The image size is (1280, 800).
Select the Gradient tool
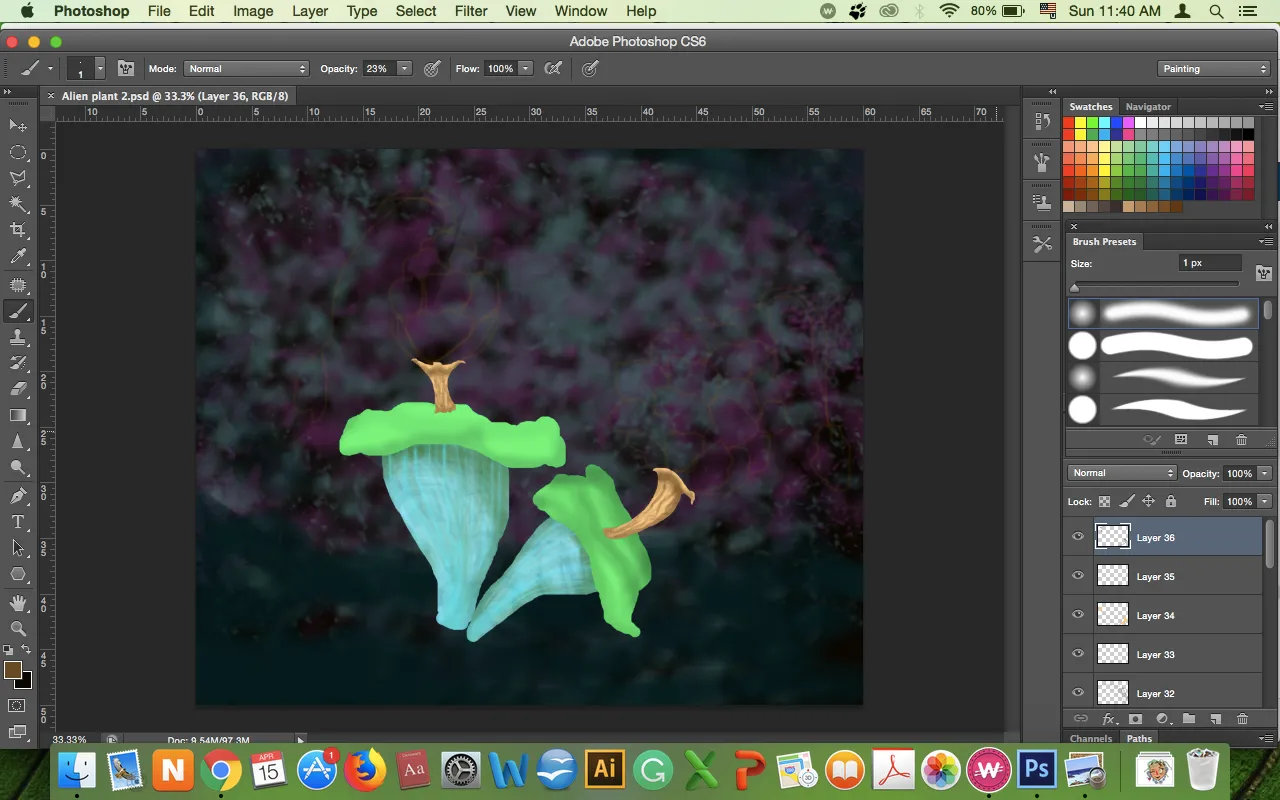pos(18,415)
